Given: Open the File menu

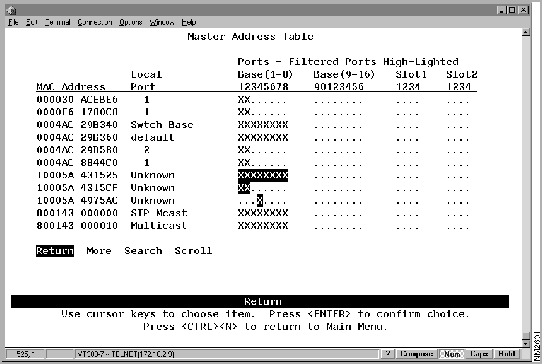Looking at the screenshot, I should pos(13,22).
